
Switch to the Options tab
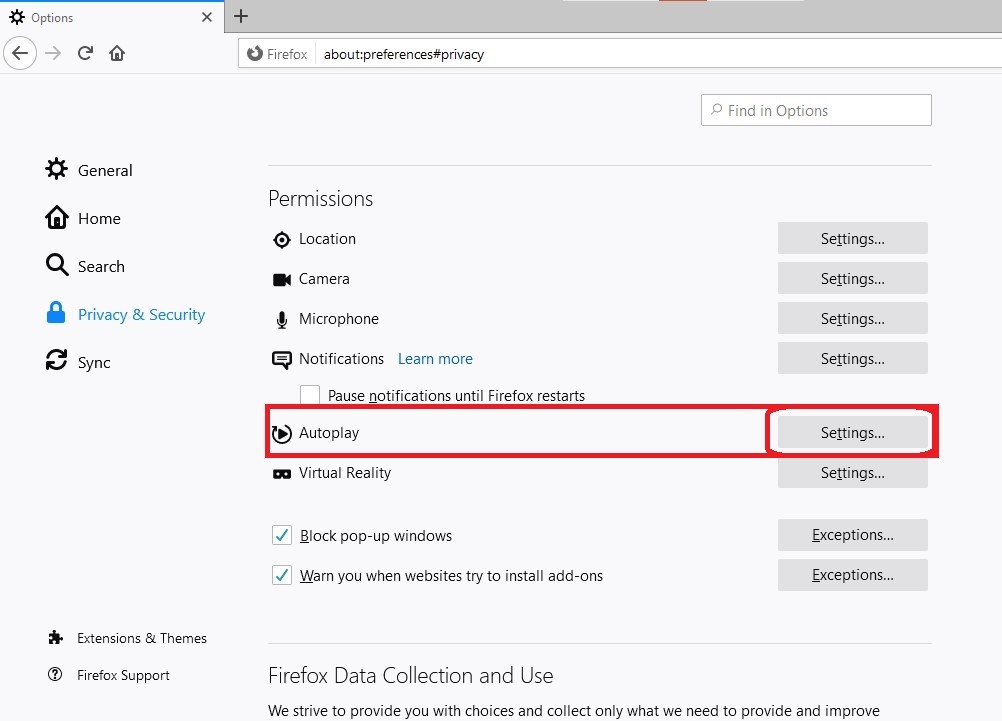tap(100, 17)
